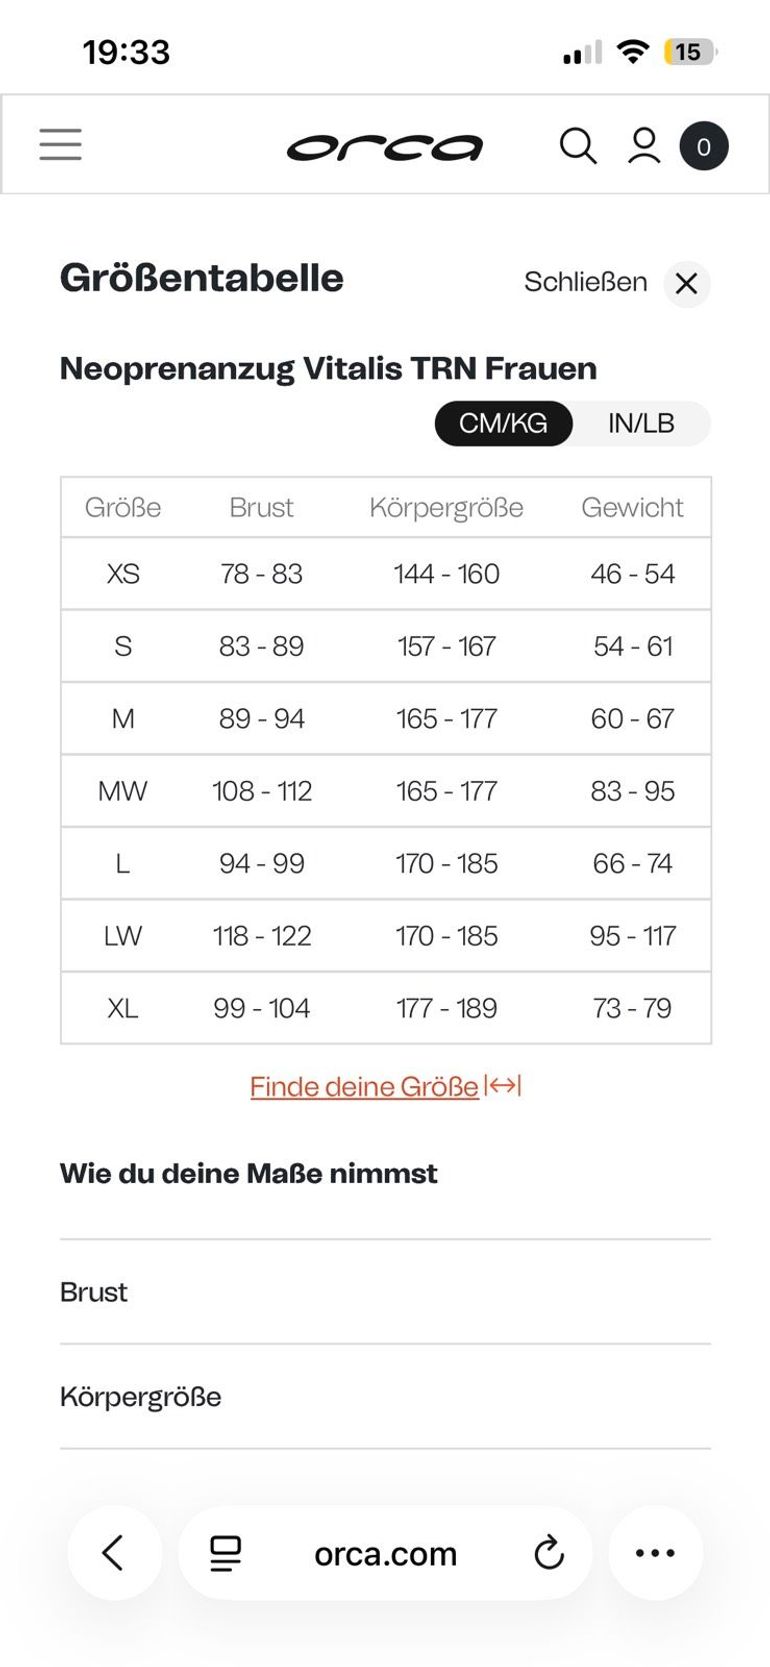Close the size chart with X icon
Screen dimensions: 770x1667
click(x=686, y=284)
